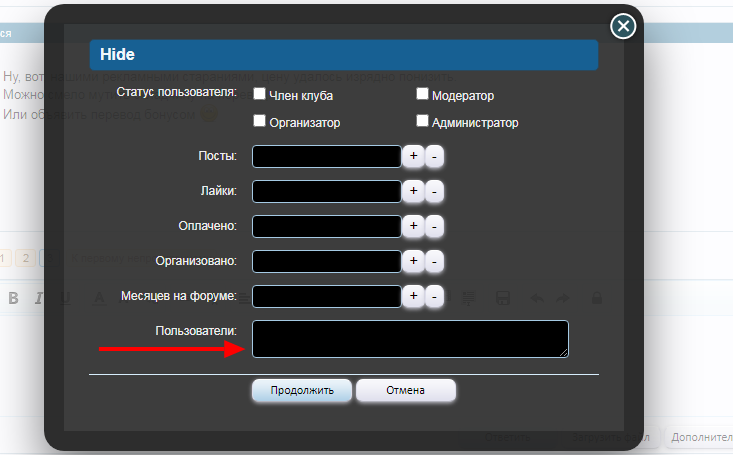This screenshot has height=455, width=733.
Task: Cancel the dialog via Отмена button
Action: [x=405, y=390]
